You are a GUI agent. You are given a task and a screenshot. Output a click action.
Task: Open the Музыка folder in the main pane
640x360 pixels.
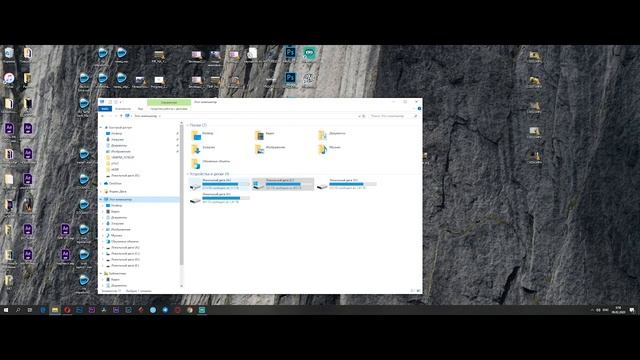(329, 149)
